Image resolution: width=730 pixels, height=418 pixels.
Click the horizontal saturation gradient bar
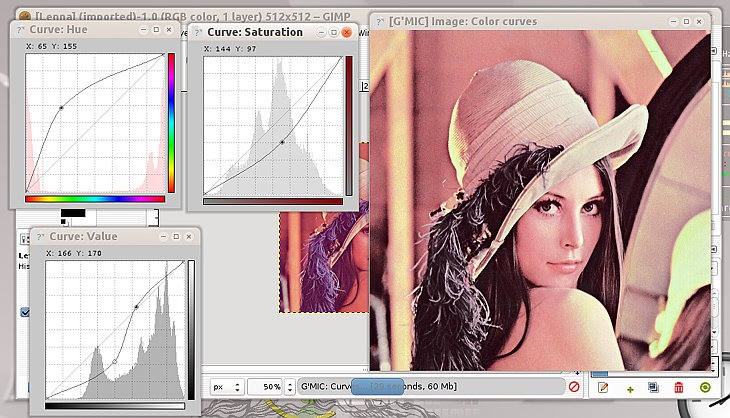pyautogui.click(x=273, y=202)
